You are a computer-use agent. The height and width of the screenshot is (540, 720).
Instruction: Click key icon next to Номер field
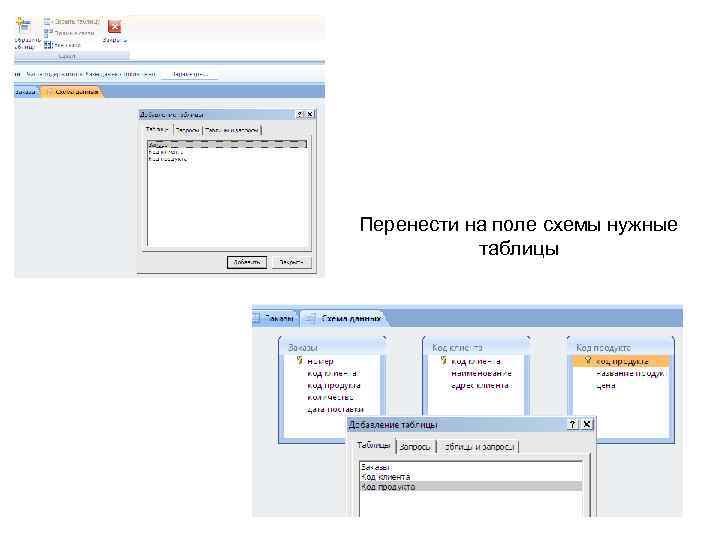(300, 360)
